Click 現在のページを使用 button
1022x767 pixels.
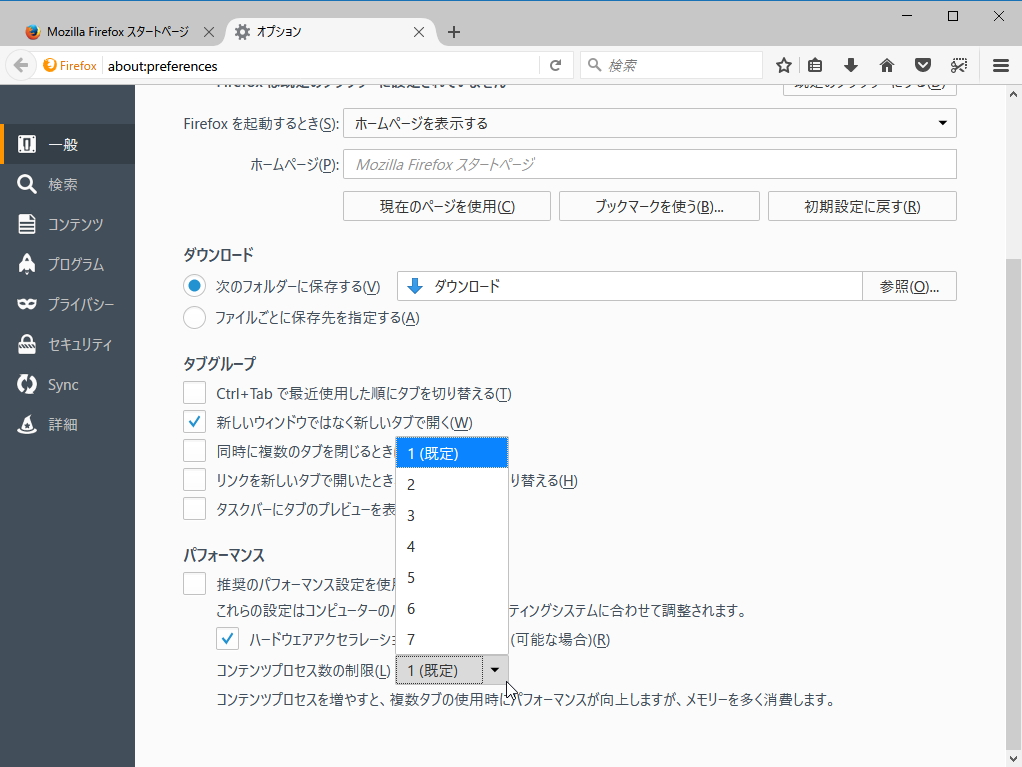pos(447,206)
